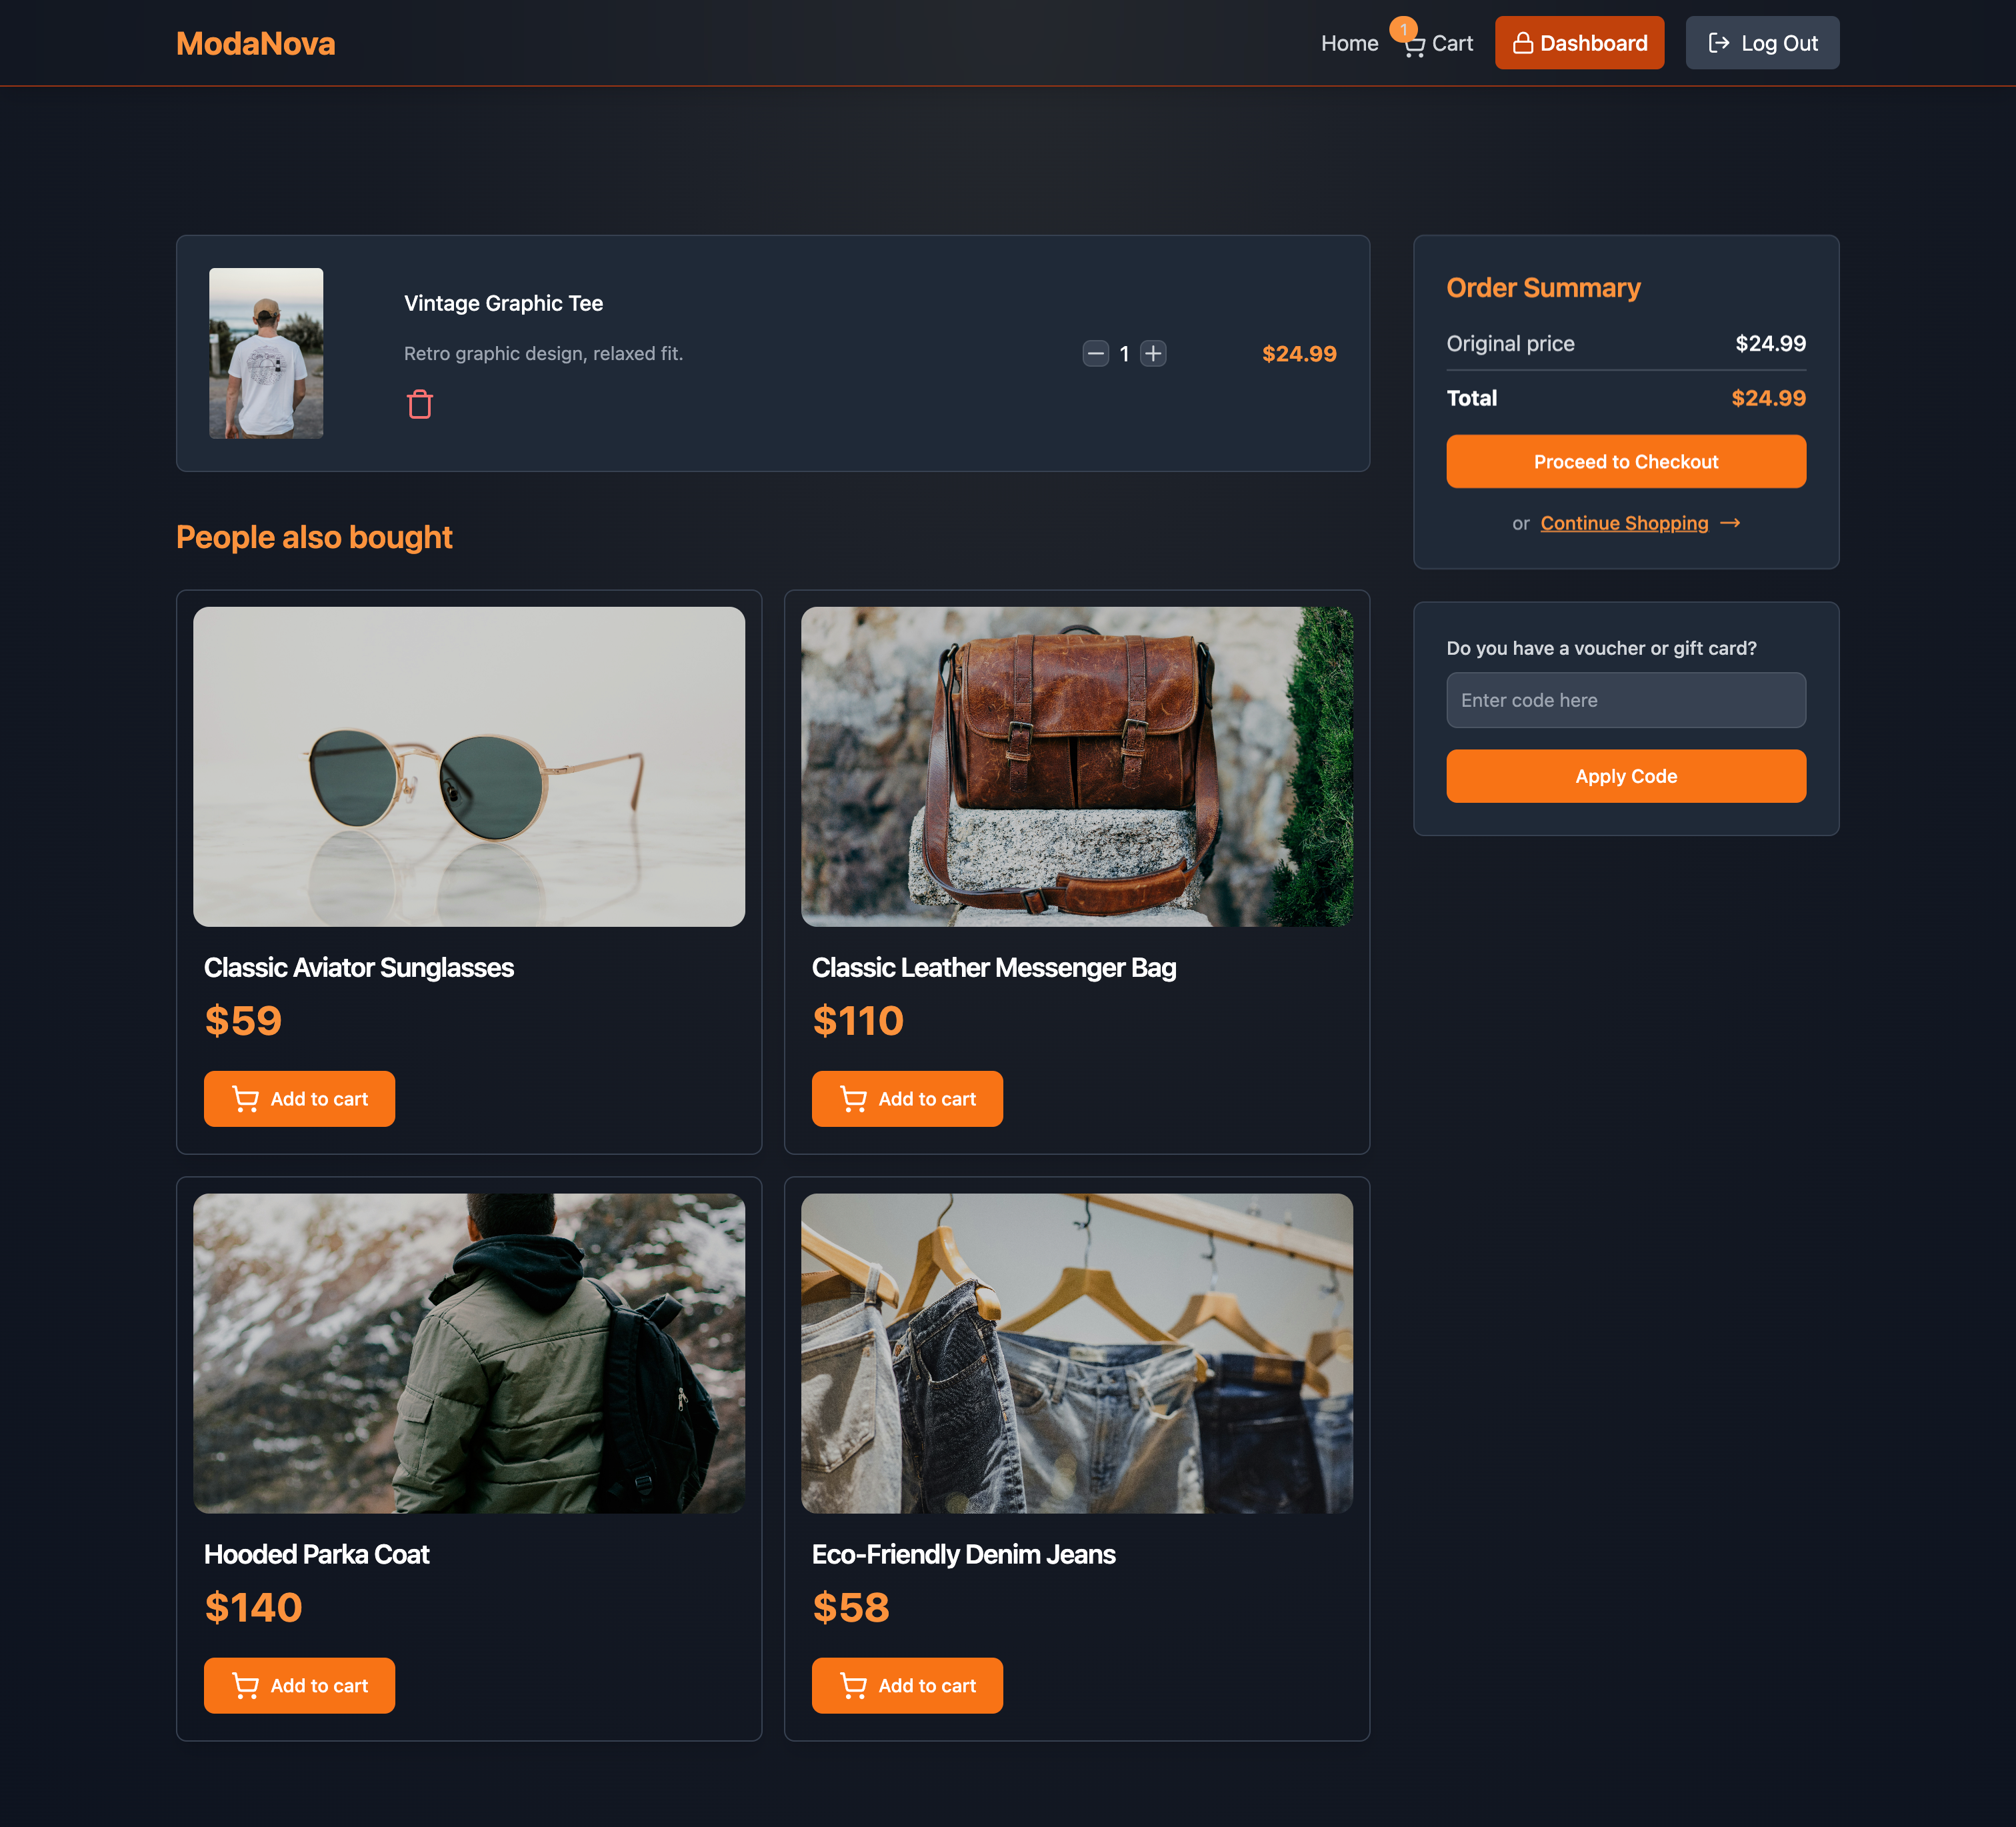Go to Home in navigation
Screen dimensions: 2016x1827
1349,44
